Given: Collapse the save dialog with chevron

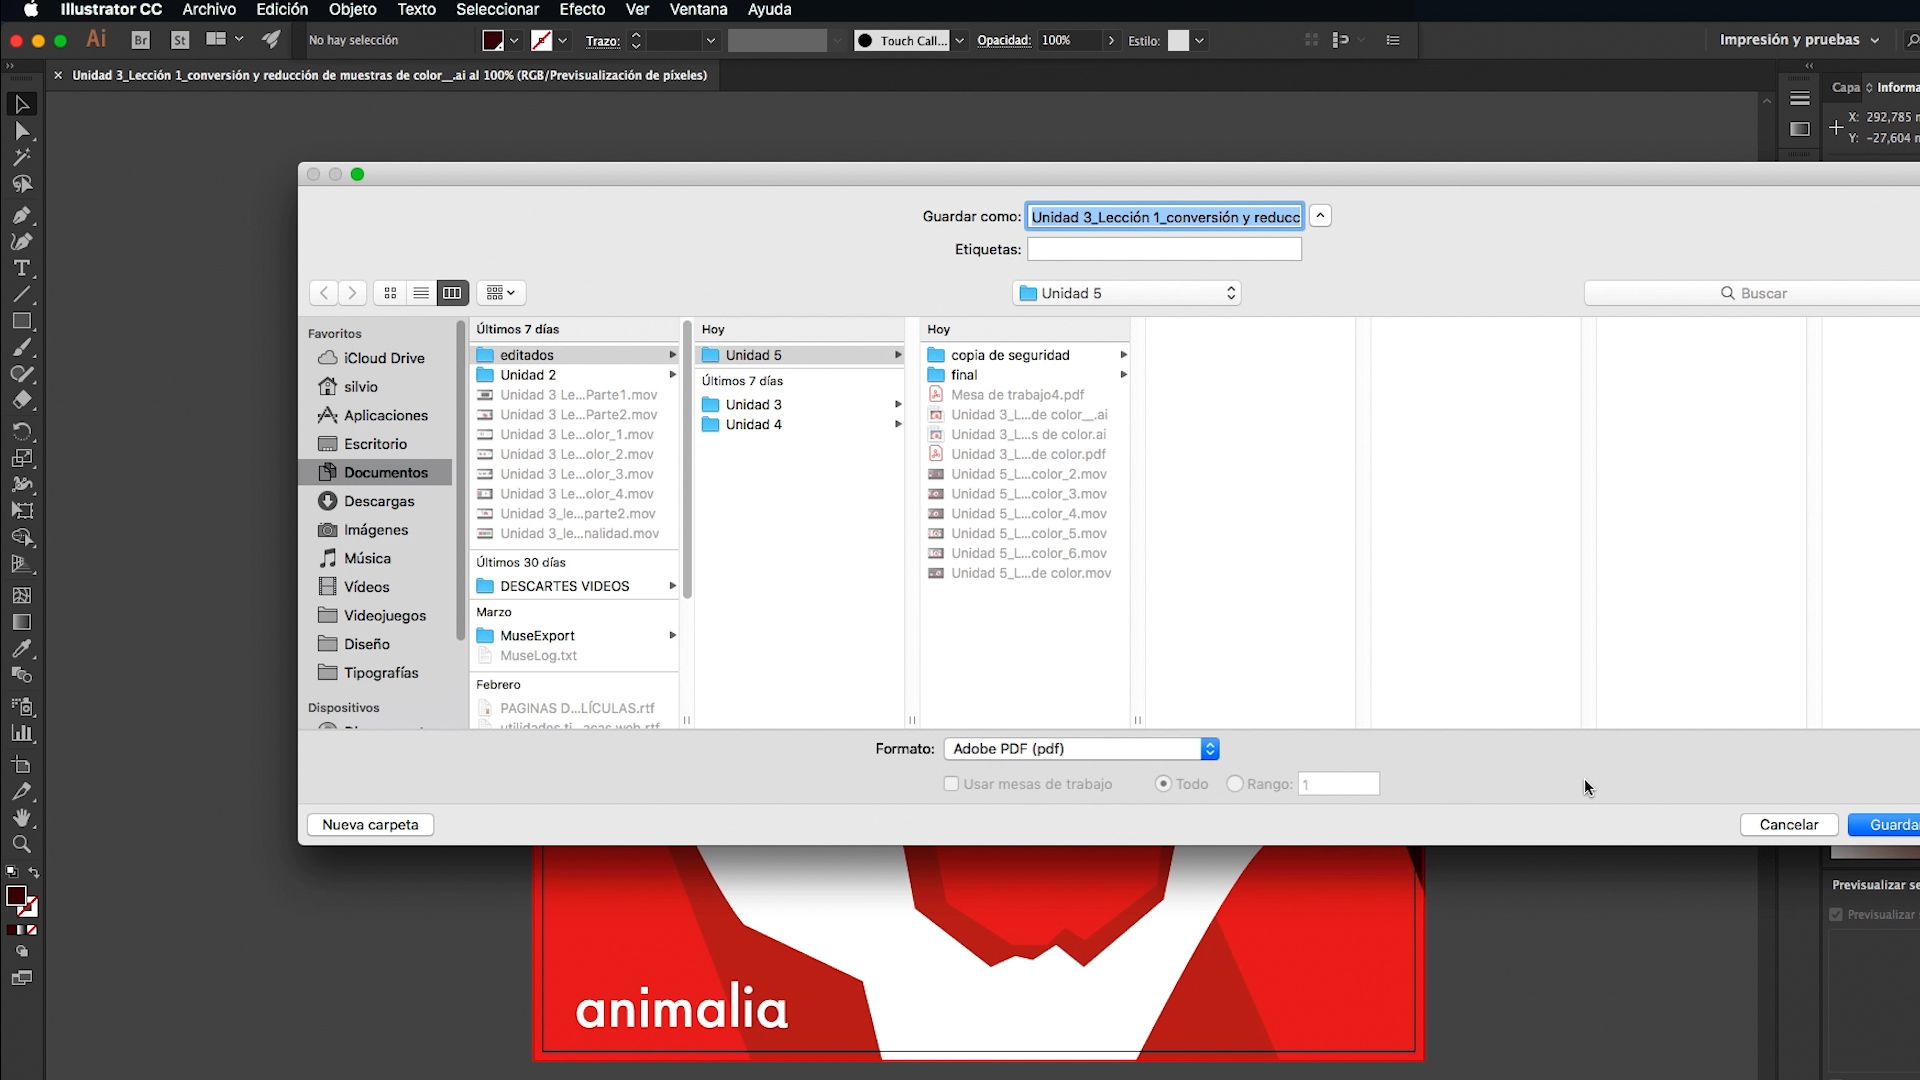Looking at the screenshot, I should coord(1320,216).
